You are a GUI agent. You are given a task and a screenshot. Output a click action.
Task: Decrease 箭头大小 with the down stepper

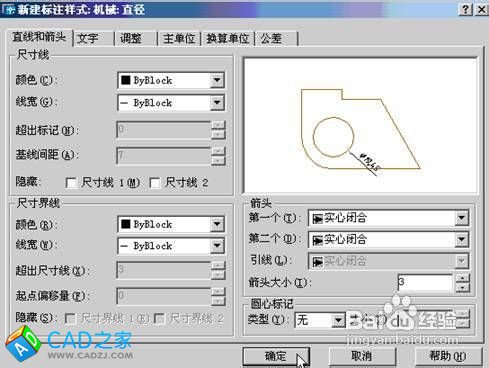463,287
